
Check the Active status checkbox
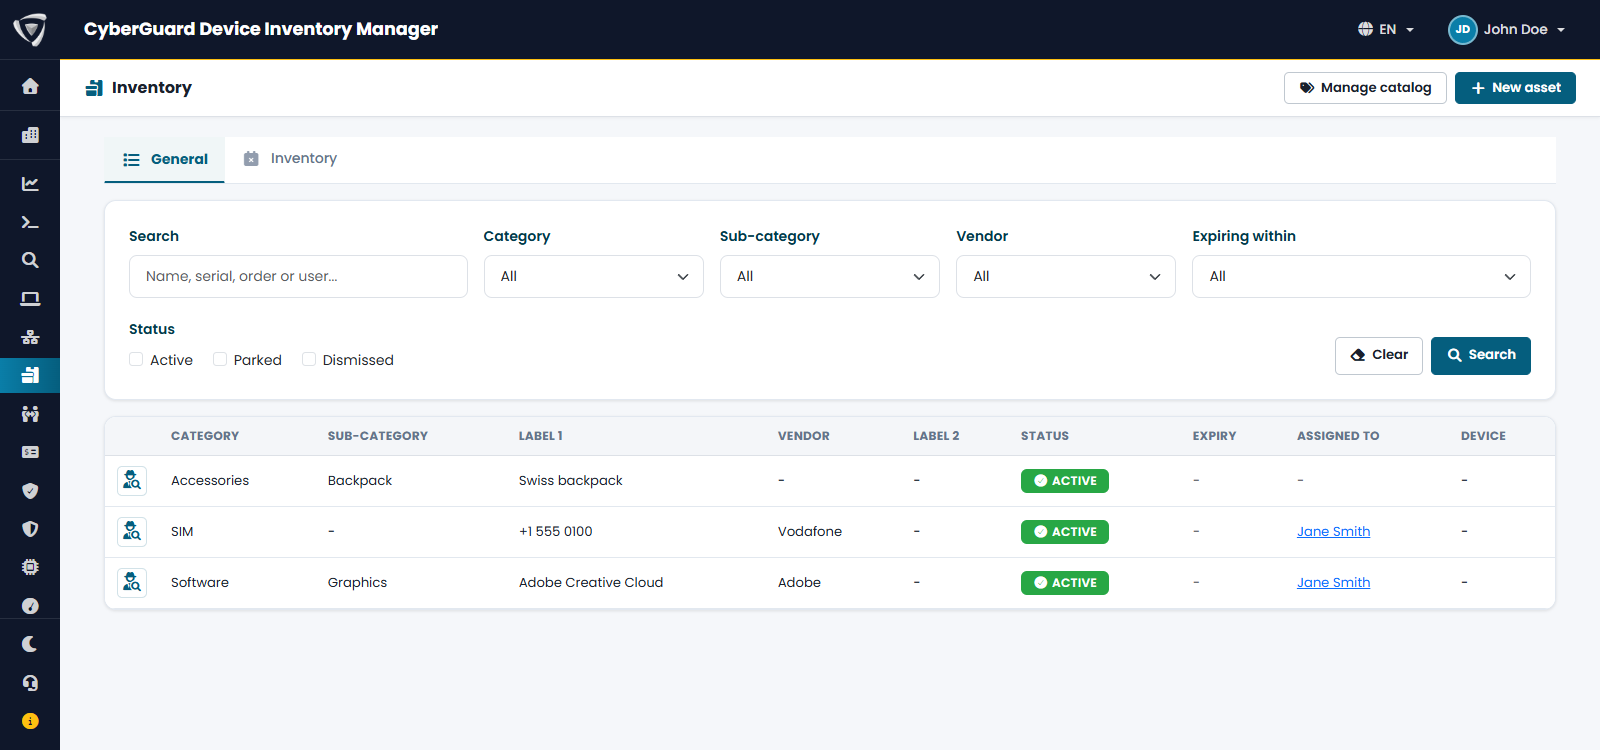coord(136,359)
